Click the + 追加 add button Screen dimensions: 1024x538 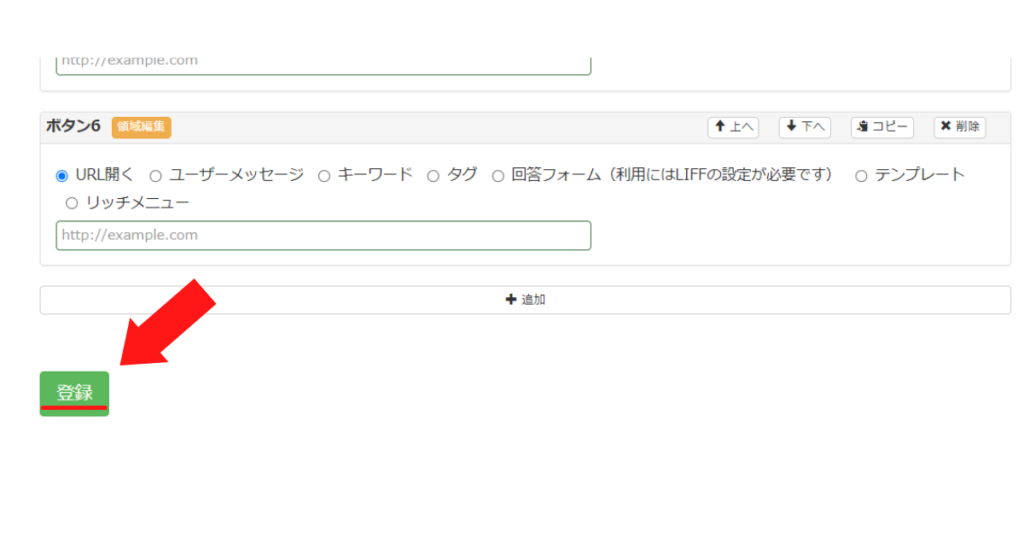point(525,300)
